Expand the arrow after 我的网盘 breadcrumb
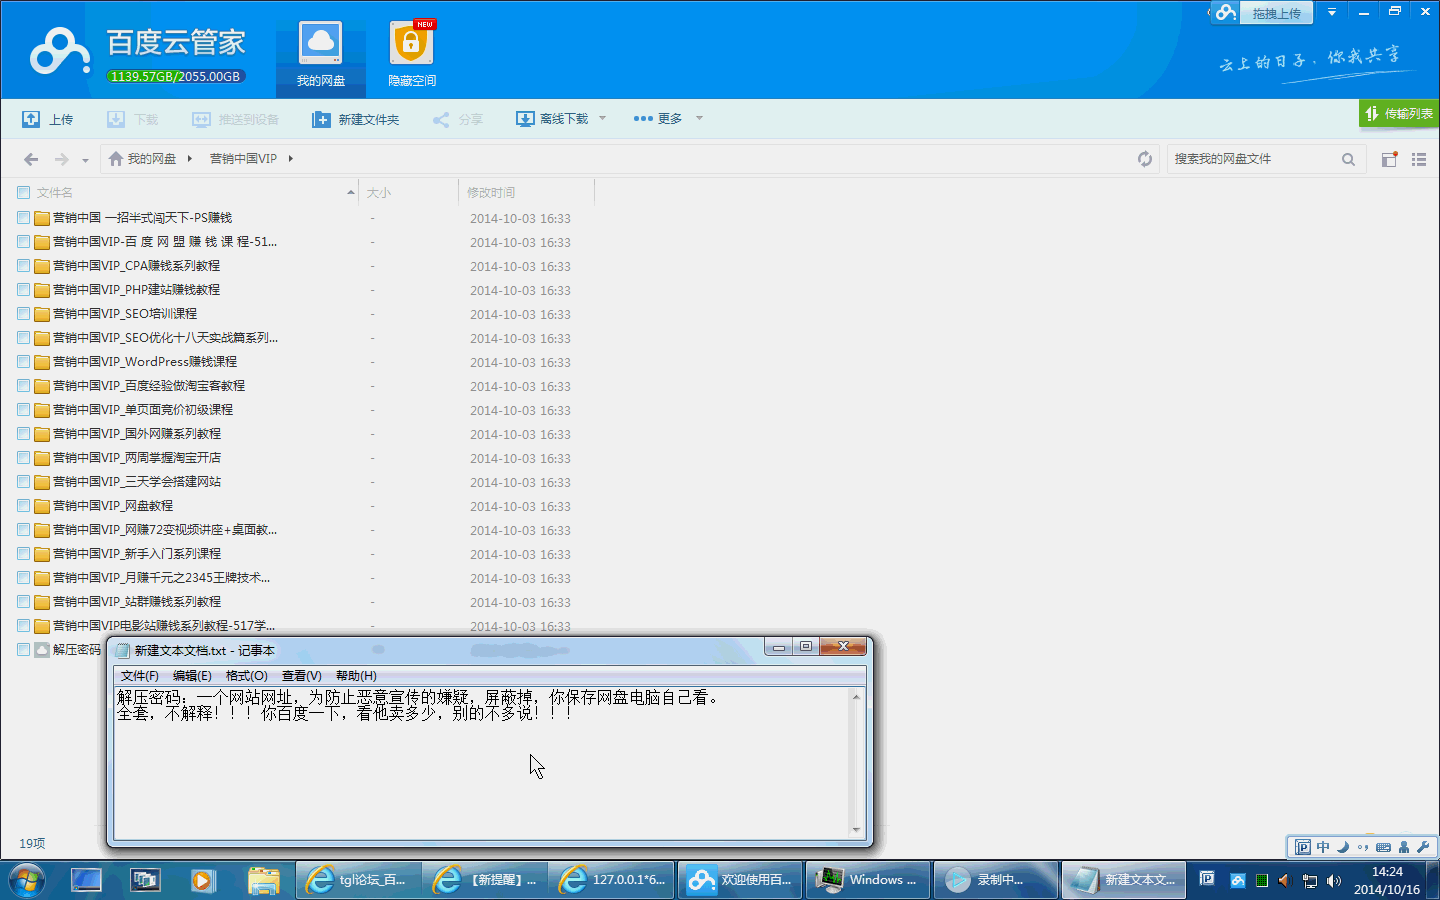Viewport: 1440px width, 900px height. 189,159
